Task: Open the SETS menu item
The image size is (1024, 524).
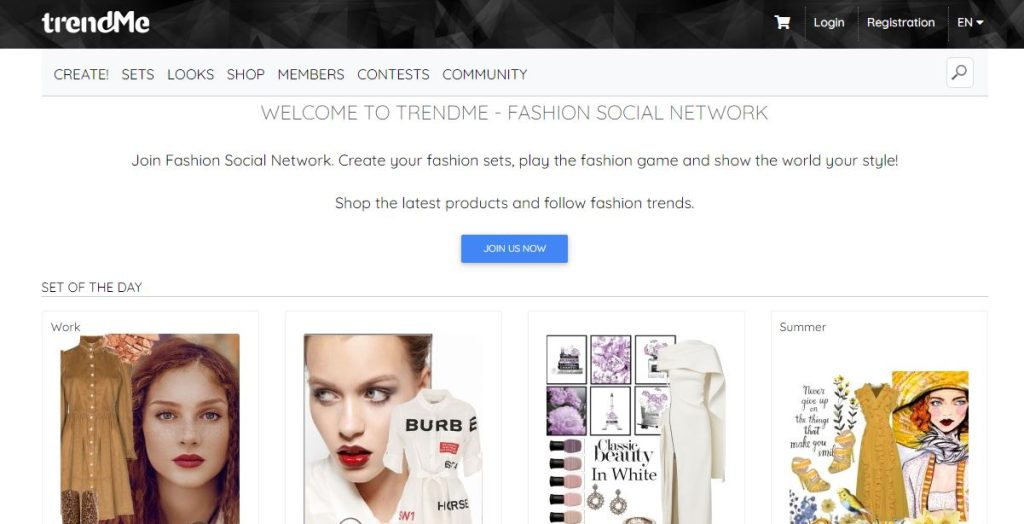Action: pos(138,74)
